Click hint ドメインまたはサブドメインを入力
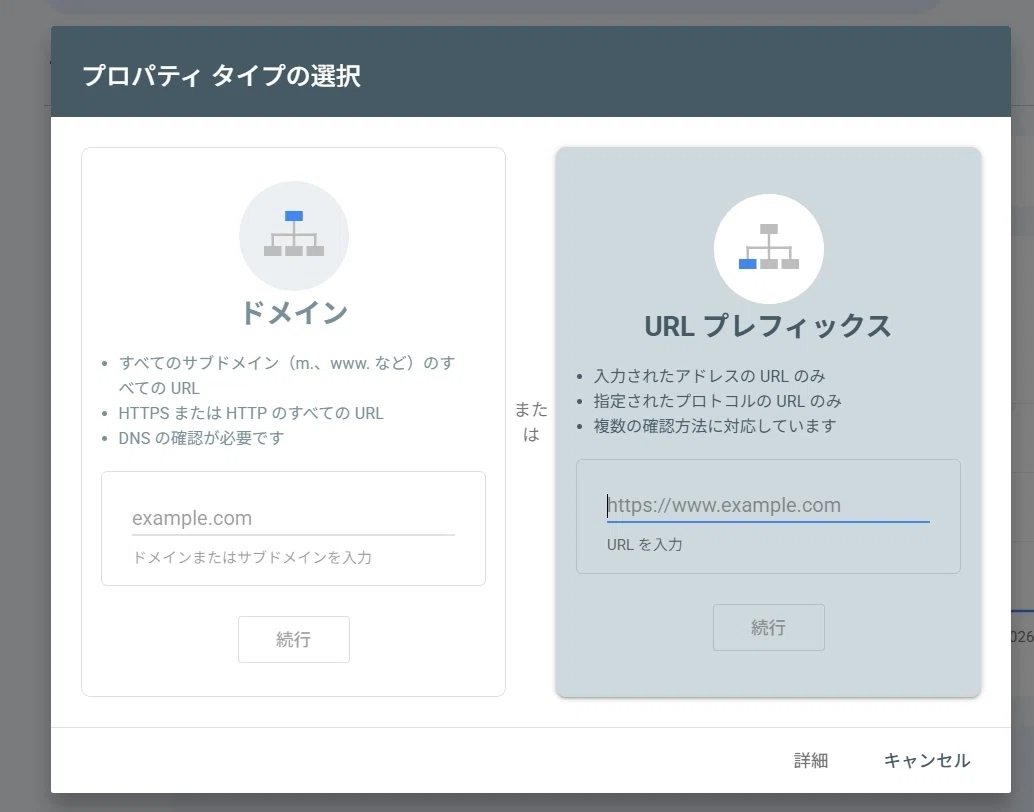This screenshot has width=1034, height=812. click(252, 557)
